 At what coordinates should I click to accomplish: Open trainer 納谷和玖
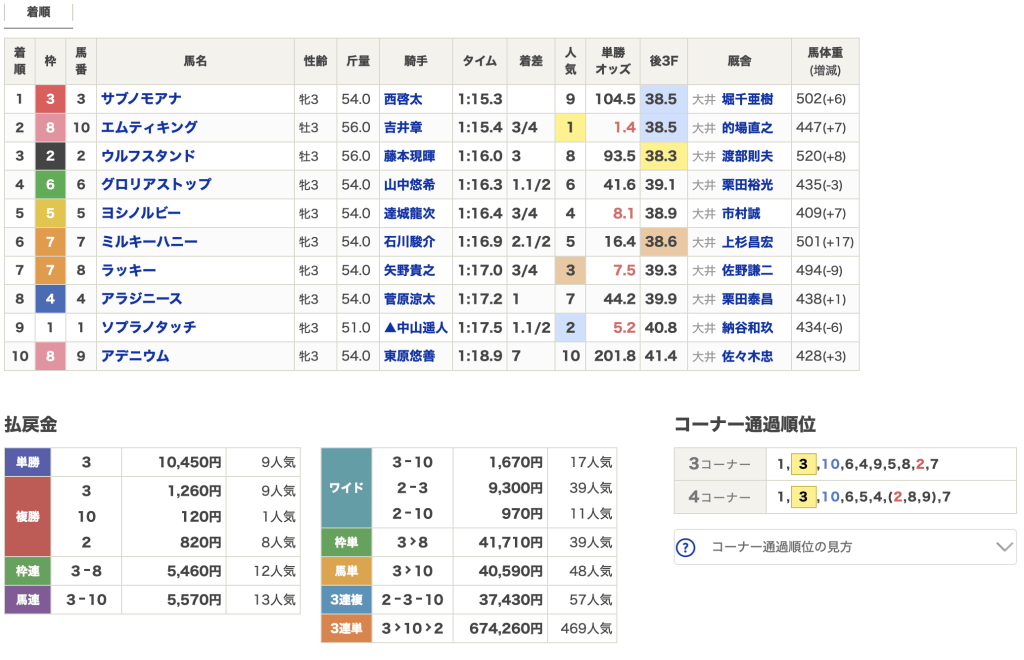pos(747,328)
